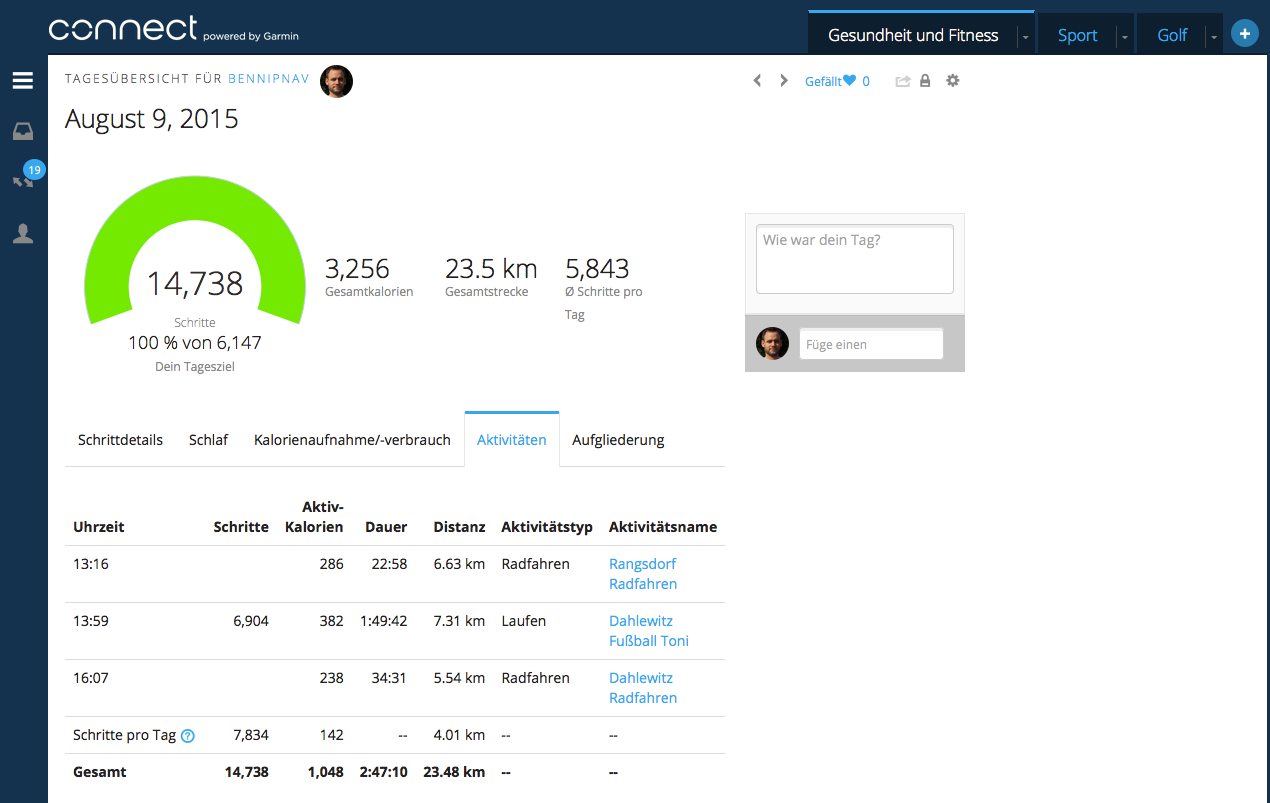Open the sync icon with the 19 badge
Screen dimensions: 1270x803
click(23, 181)
